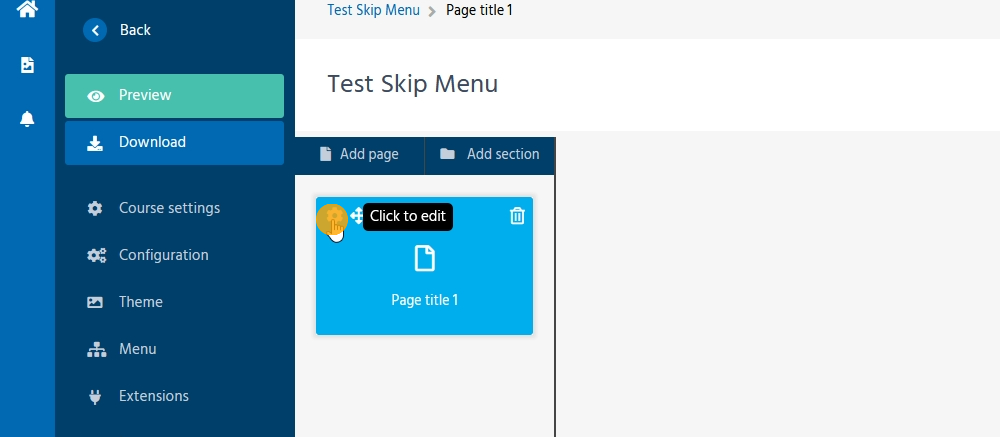Click Add section in the toolbar
Image resolution: width=1000 pixels, height=437 pixels.
490,154
